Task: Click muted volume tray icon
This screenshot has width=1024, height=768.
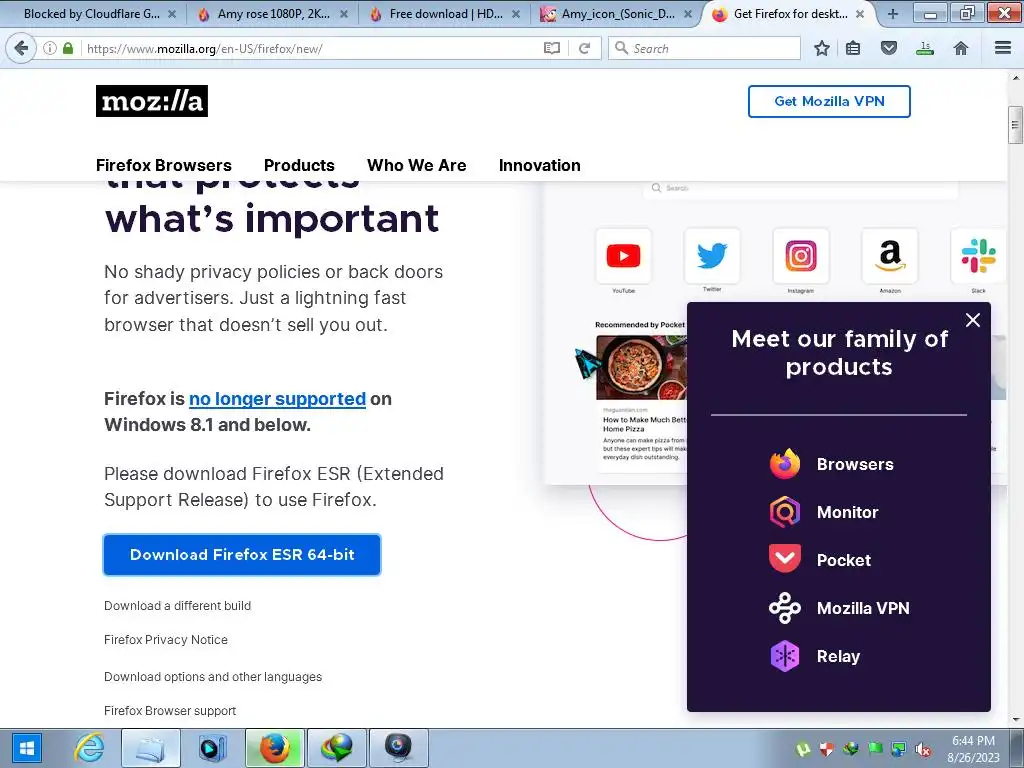Action: [x=923, y=750]
